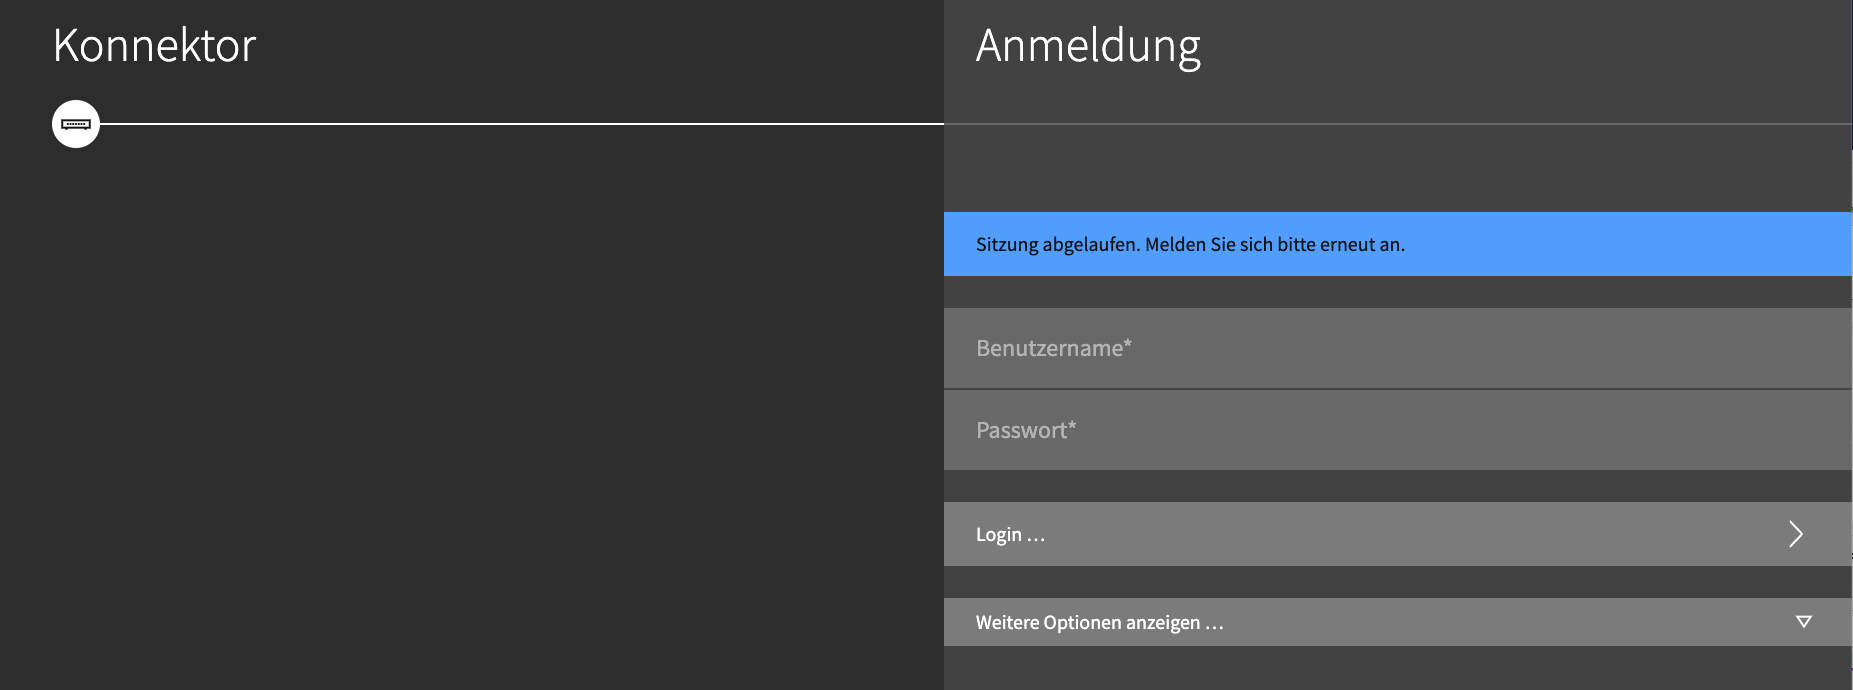Click the white line extending from the Konnektor icon
The width and height of the screenshot is (1853, 690).
[x=522, y=124]
